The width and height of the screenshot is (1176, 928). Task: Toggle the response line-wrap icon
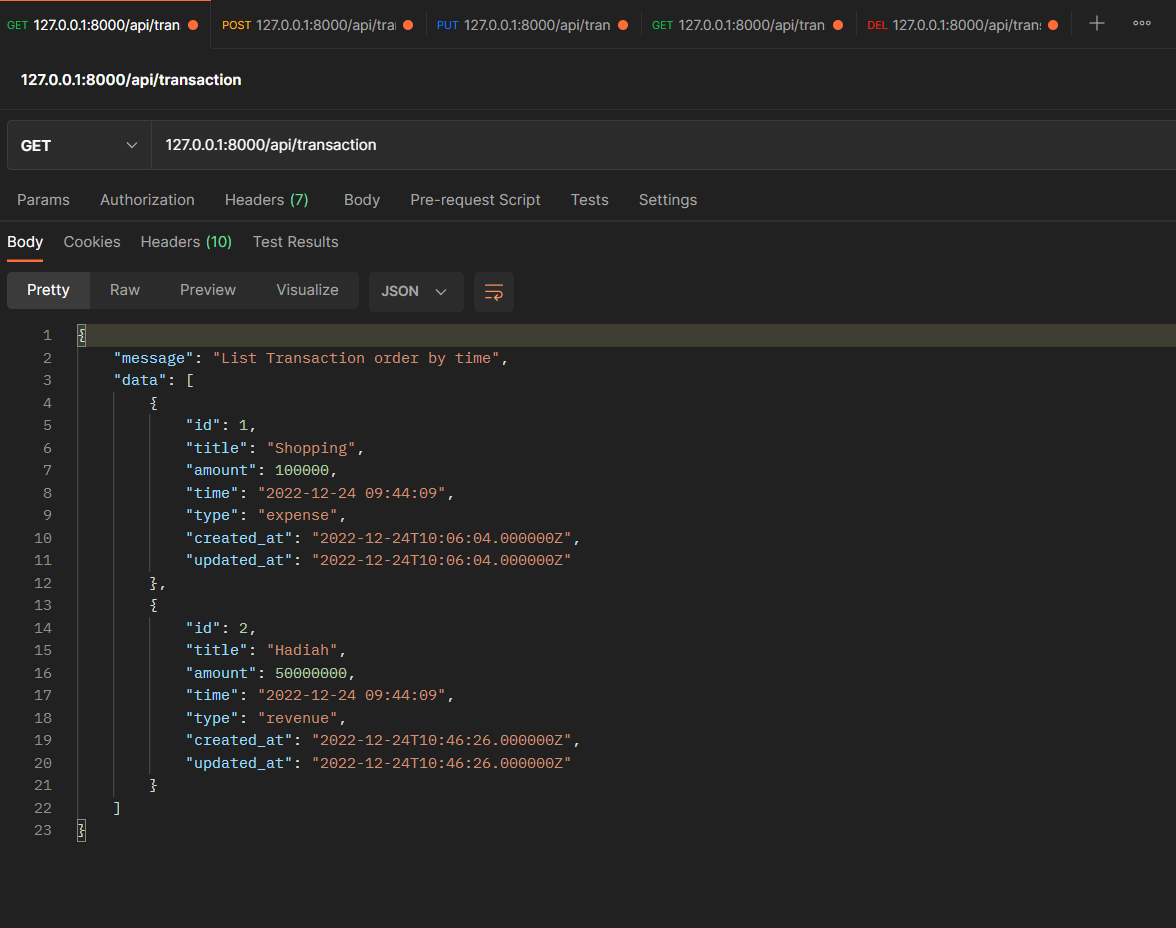tap(494, 292)
